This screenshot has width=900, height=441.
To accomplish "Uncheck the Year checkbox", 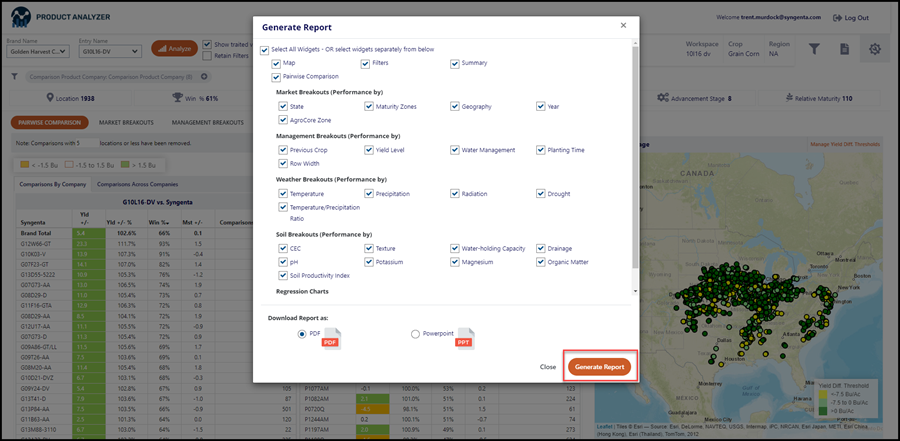I will tap(541, 107).
